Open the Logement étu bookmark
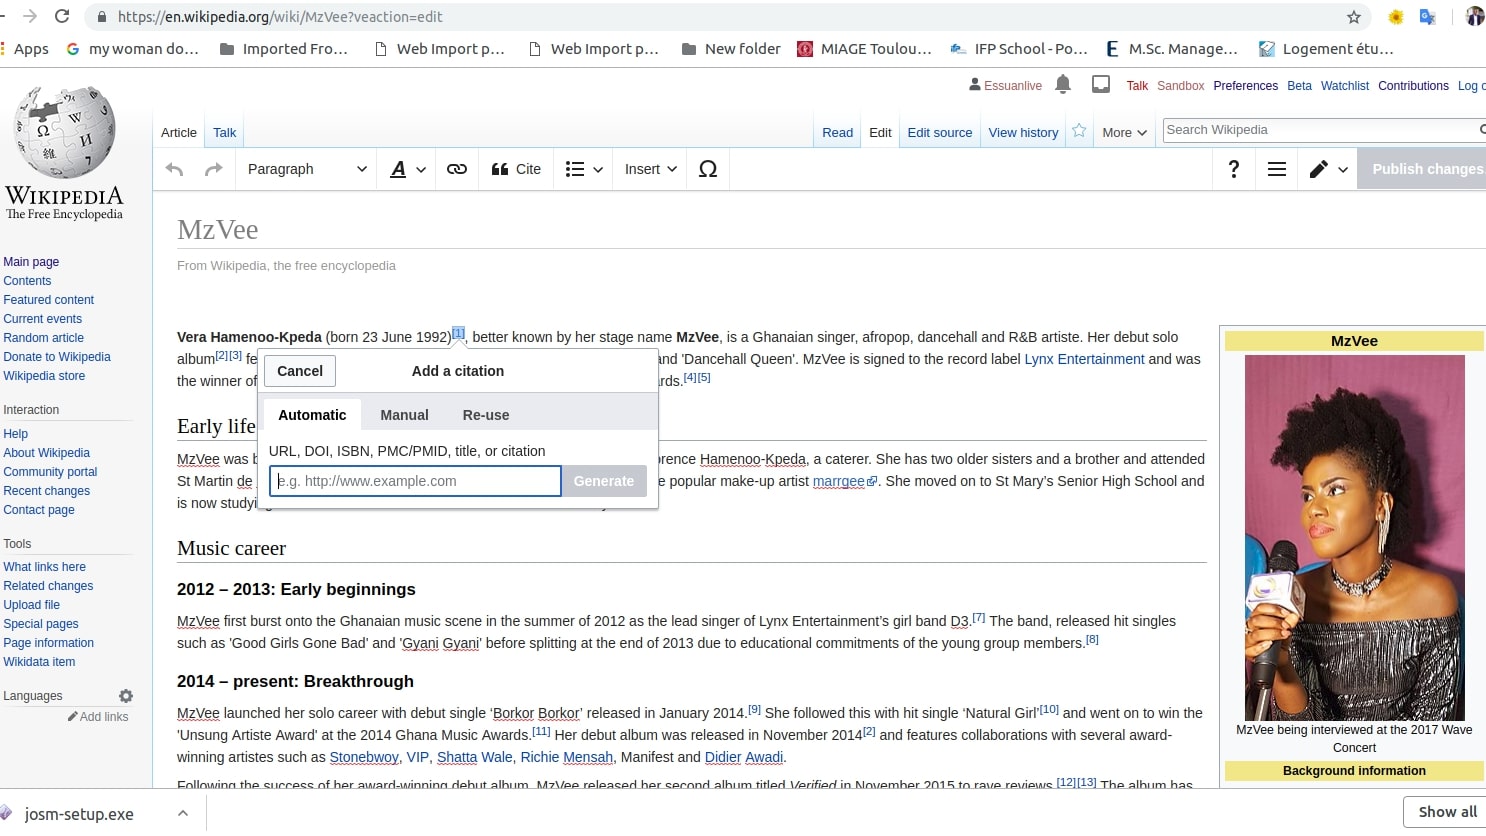Viewport: 1486px width, 836px height. pyautogui.click(x=1326, y=49)
